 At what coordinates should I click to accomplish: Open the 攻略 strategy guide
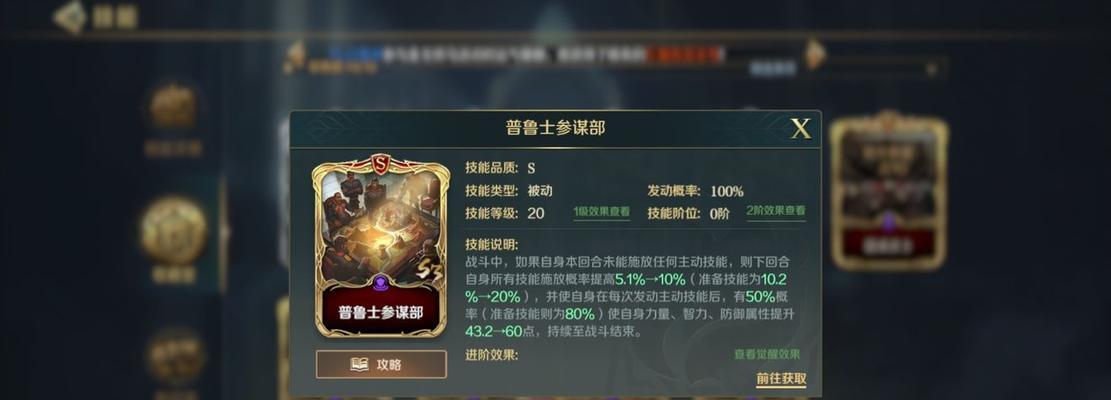(381, 365)
